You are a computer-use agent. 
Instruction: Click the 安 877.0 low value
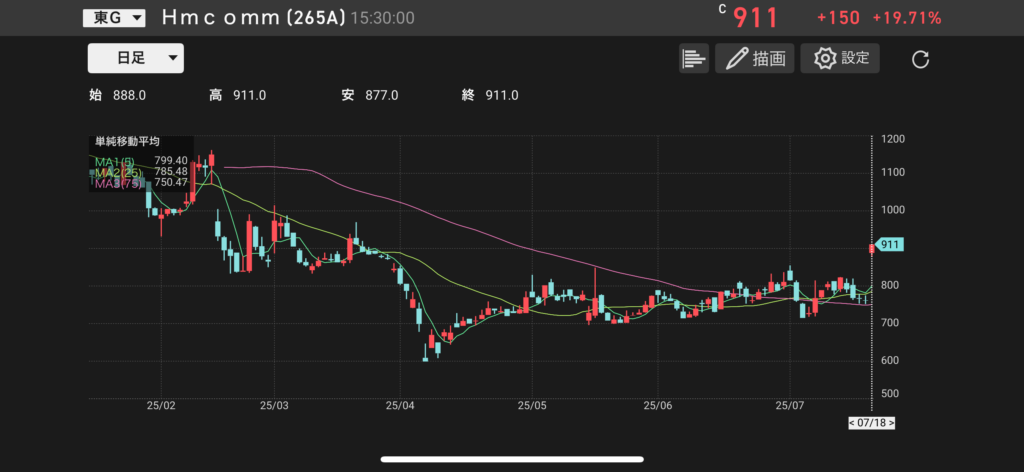click(370, 95)
